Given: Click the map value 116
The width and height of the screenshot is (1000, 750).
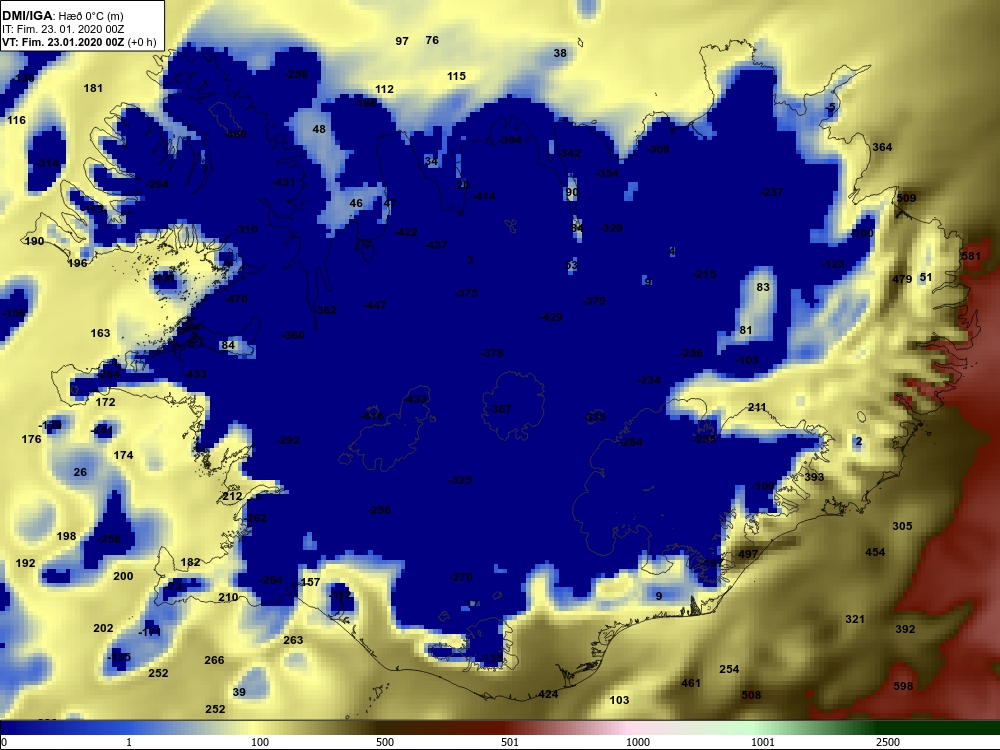Looking at the screenshot, I should click(x=17, y=120).
